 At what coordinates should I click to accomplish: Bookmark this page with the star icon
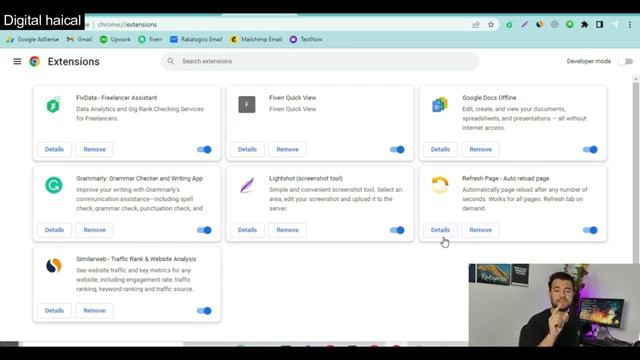click(x=491, y=24)
